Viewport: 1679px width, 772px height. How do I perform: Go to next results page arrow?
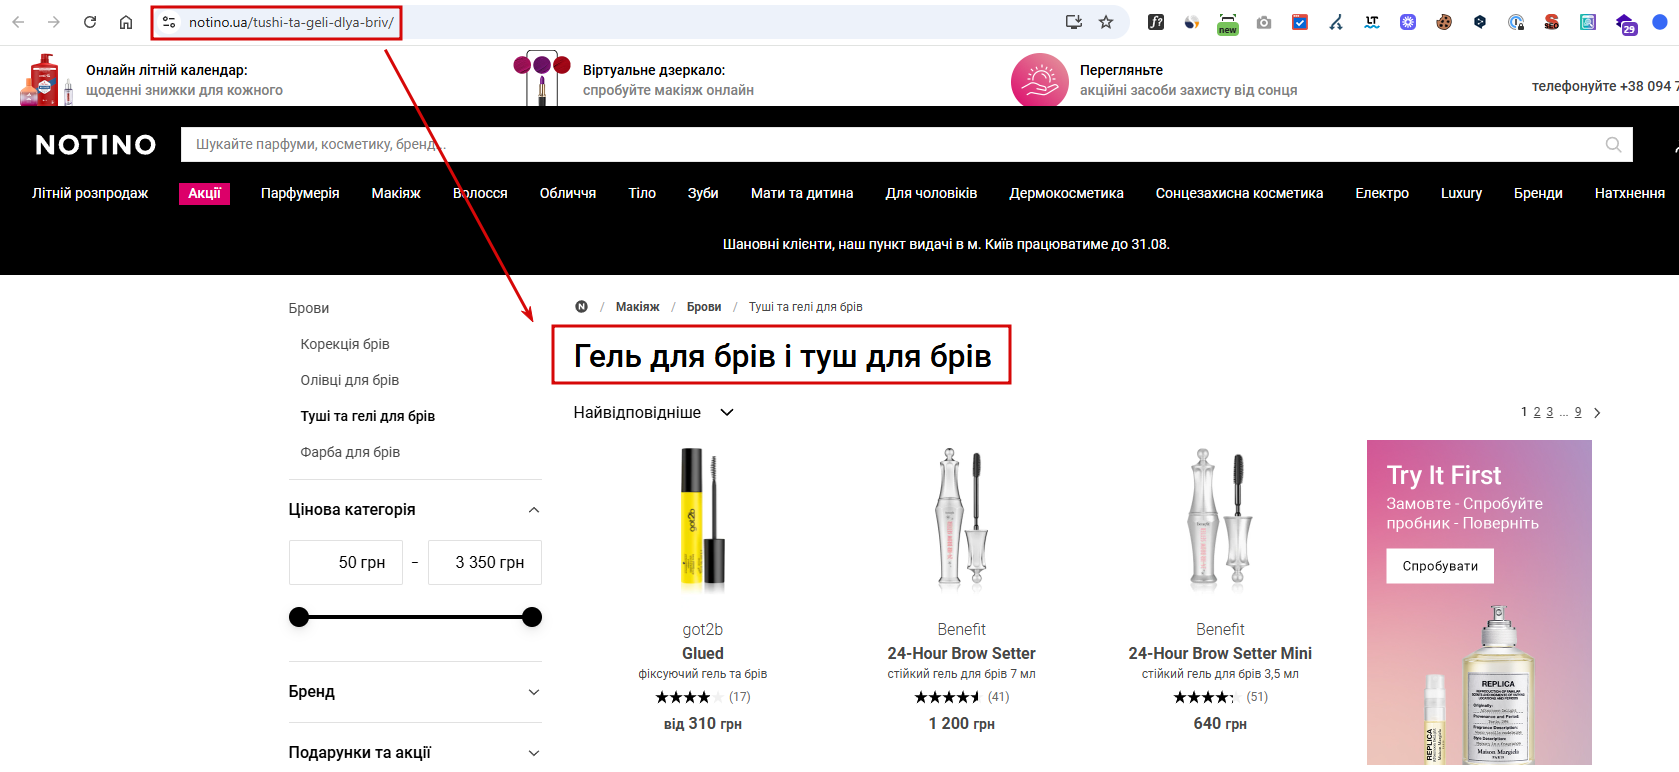(1597, 413)
